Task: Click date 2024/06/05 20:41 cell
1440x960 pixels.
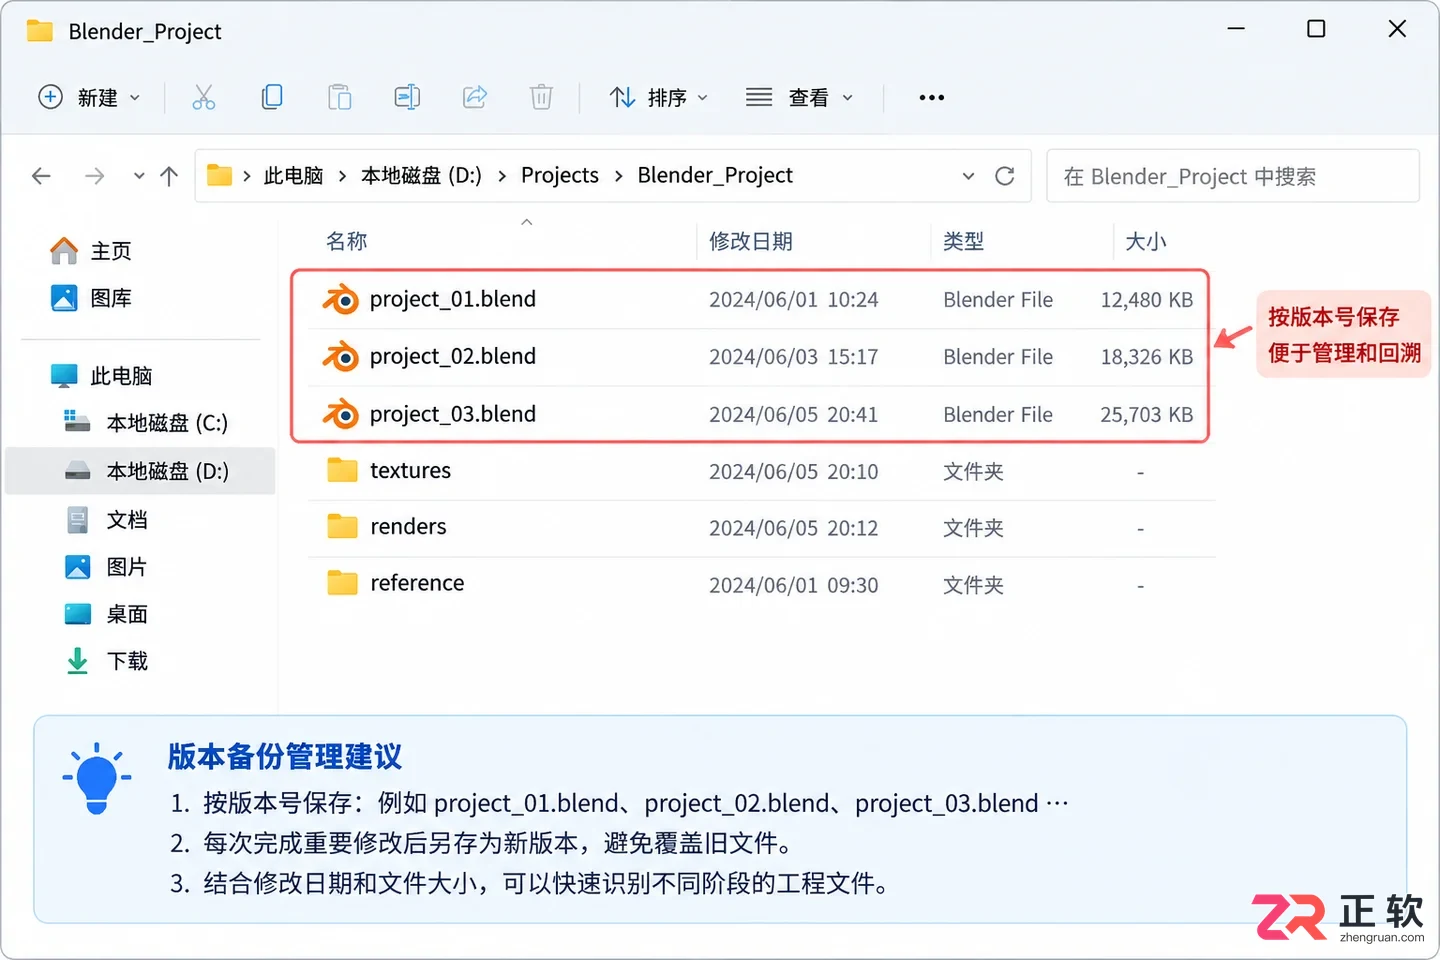Action: (794, 414)
